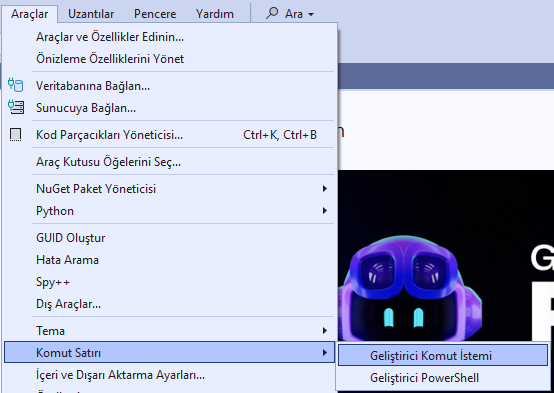554x393 pixels.
Task: Open the Python submenu
Action: 169,211
